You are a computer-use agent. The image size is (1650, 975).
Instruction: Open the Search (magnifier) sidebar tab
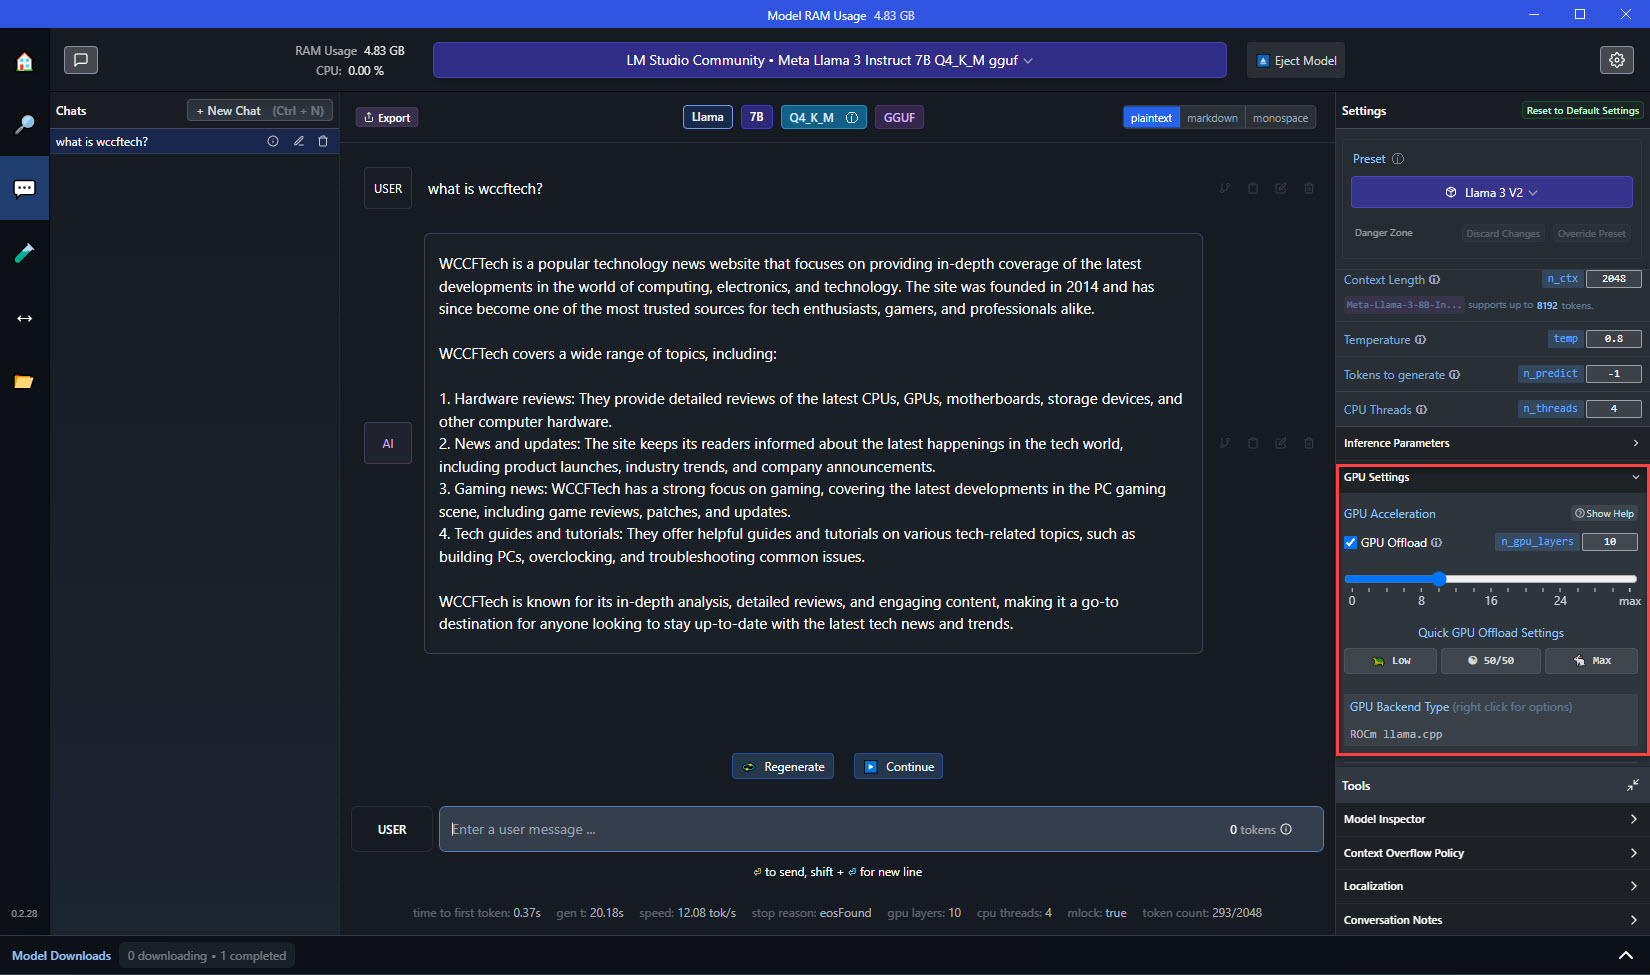tap(24, 125)
